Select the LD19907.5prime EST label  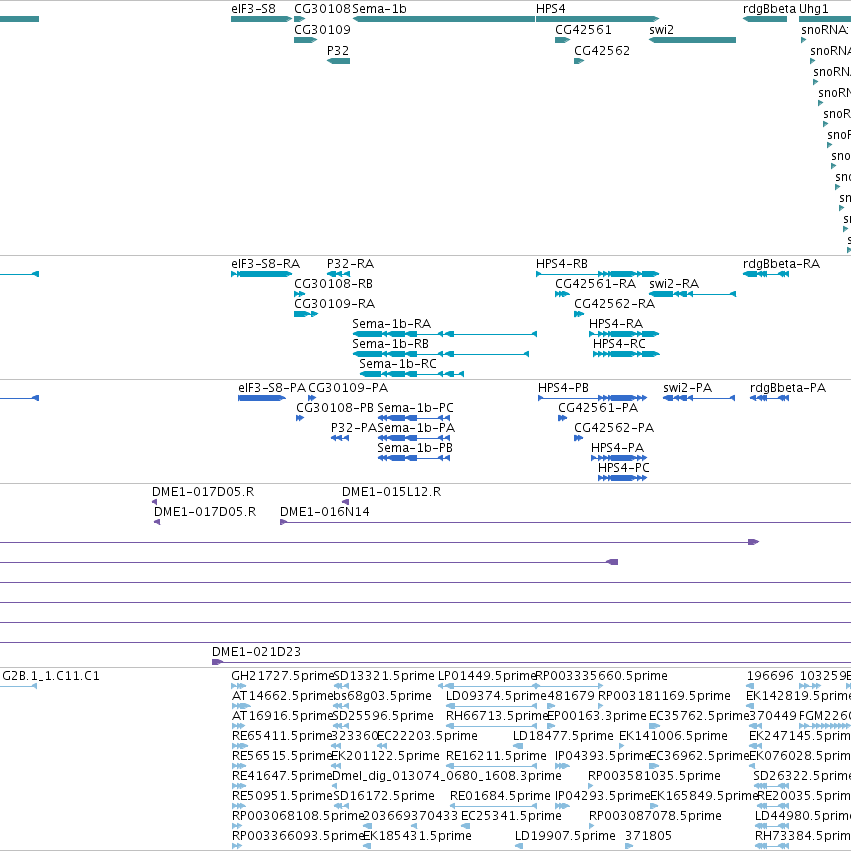click(x=565, y=837)
